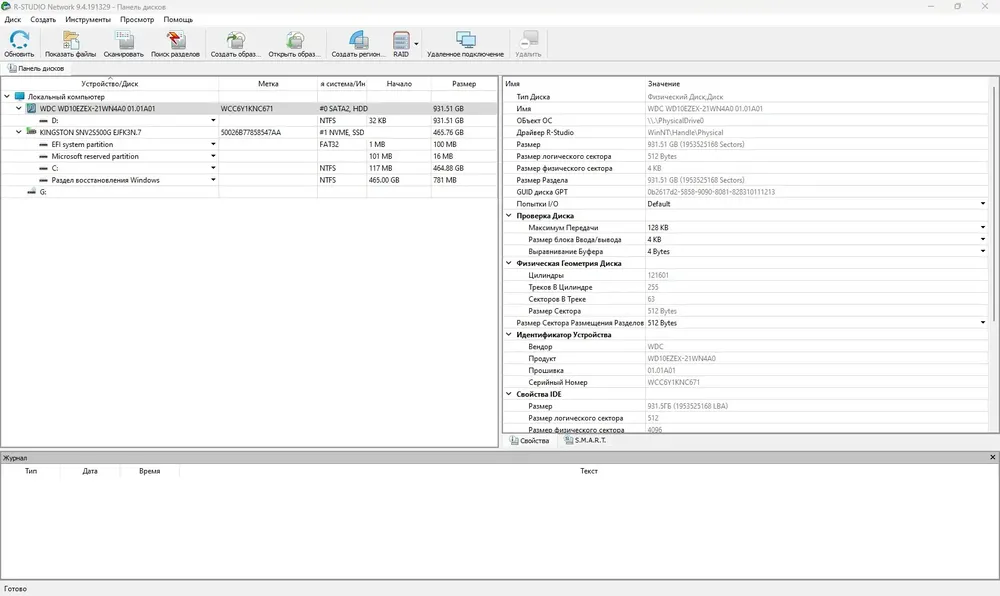Open Выравнивание Буфера 4 Bytes dropdown
Viewport: 1000px width, 596px height.
pos(982,251)
